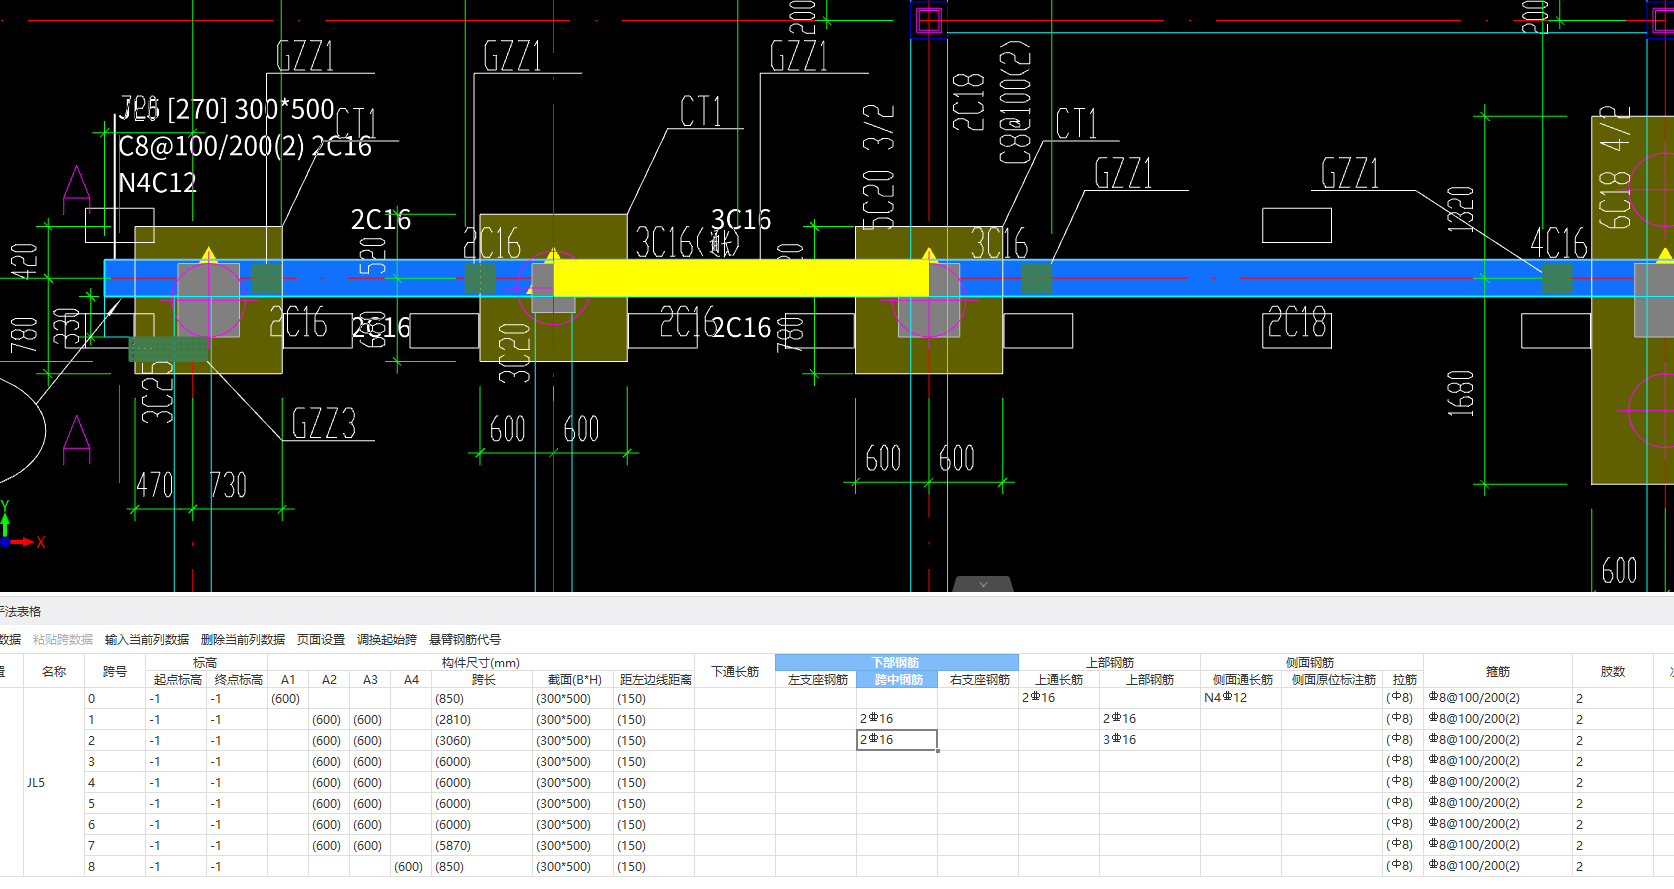Click the 肢数 column header

pos(1612,672)
